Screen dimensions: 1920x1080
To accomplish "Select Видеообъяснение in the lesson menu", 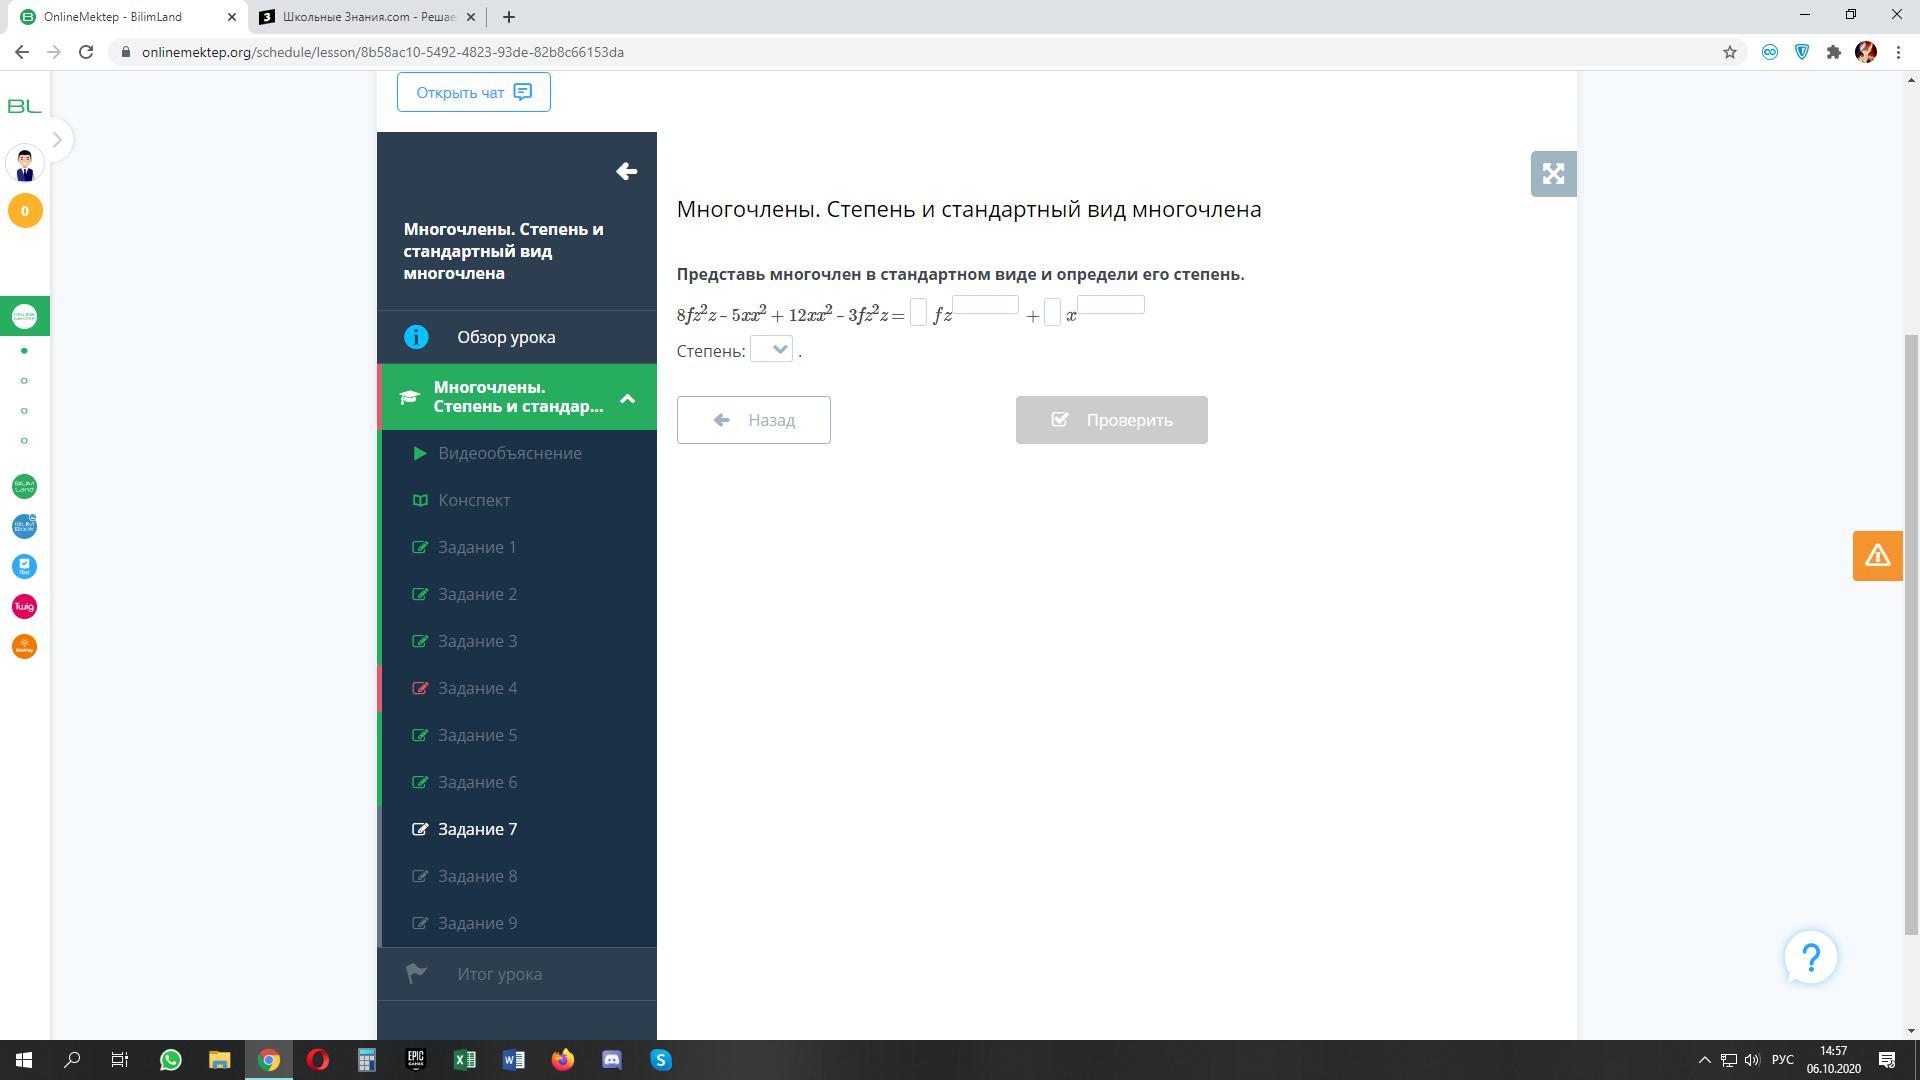I will pyautogui.click(x=509, y=453).
